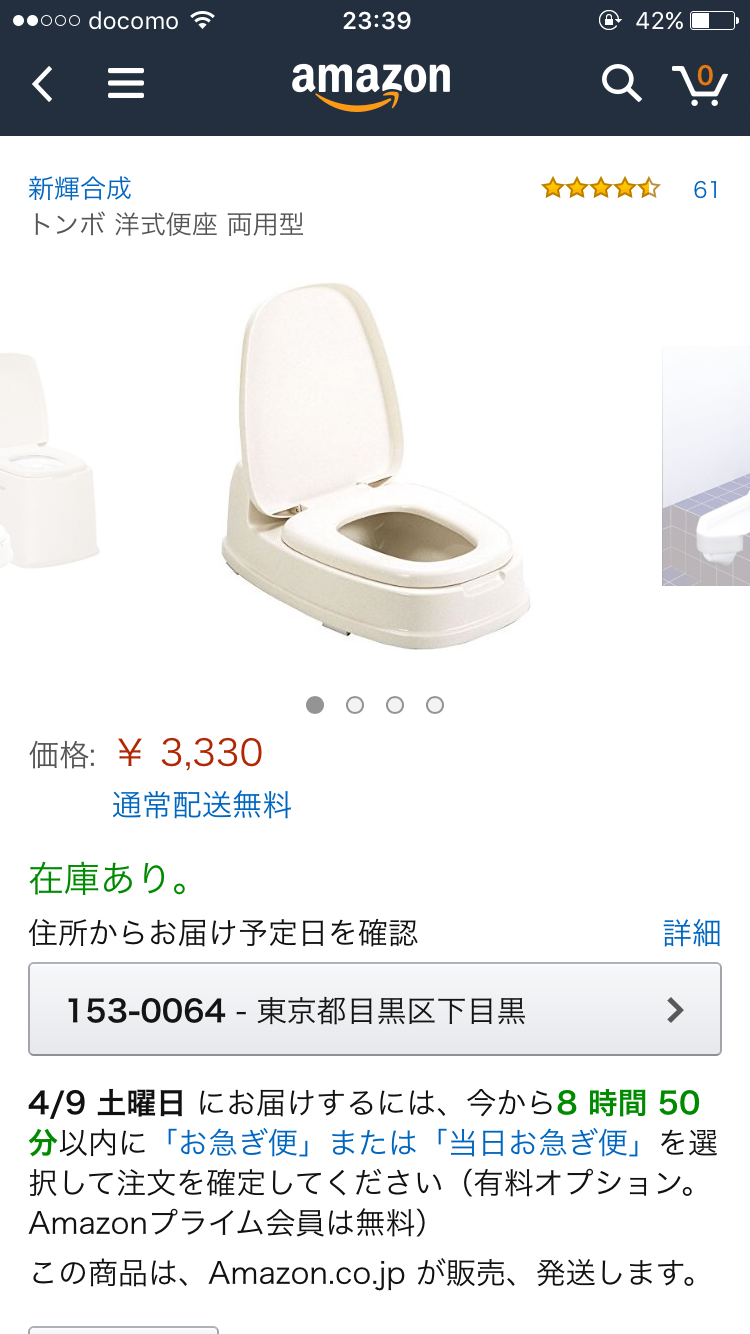Select the second image page dot
Image resolution: width=750 pixels, height=1334 pixels.
coord(355,705)
